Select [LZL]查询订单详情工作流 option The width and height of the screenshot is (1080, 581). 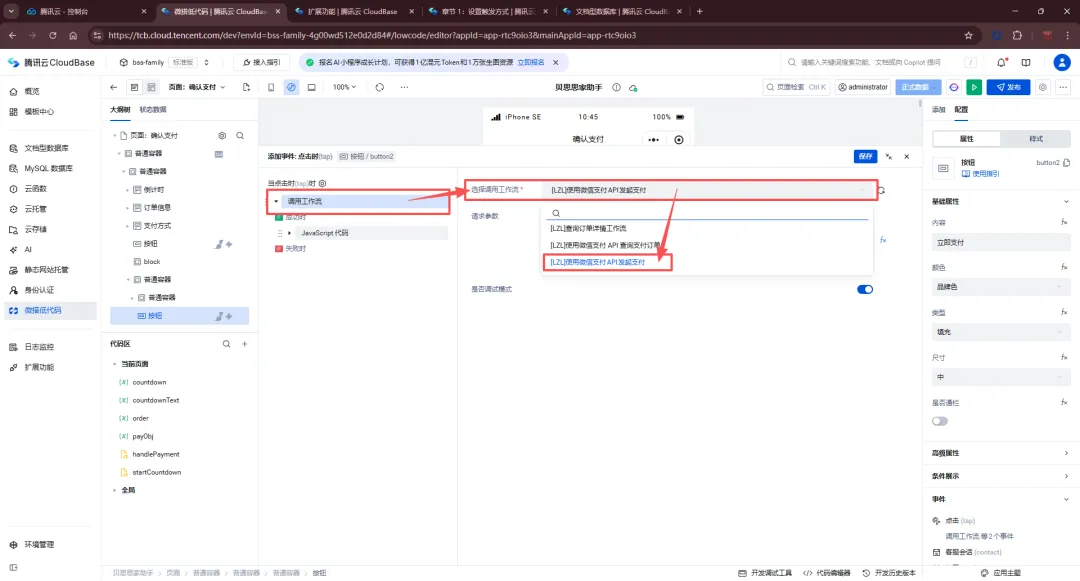click(588, 229)
